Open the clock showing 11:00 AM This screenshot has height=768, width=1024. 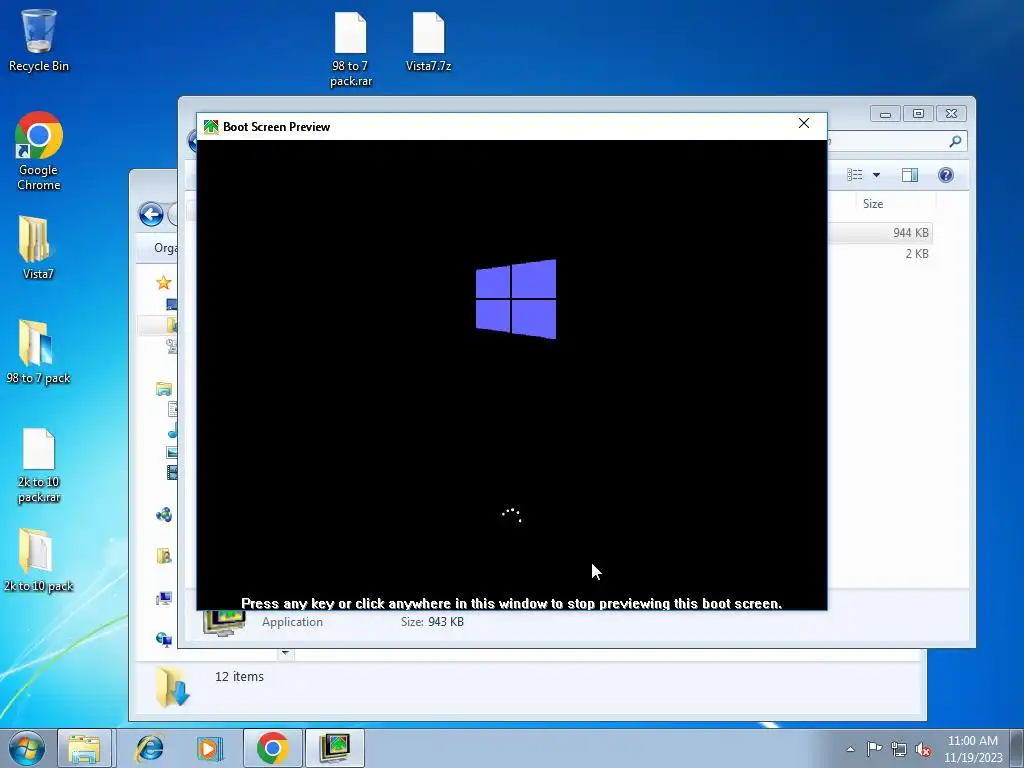click(972, 748)
